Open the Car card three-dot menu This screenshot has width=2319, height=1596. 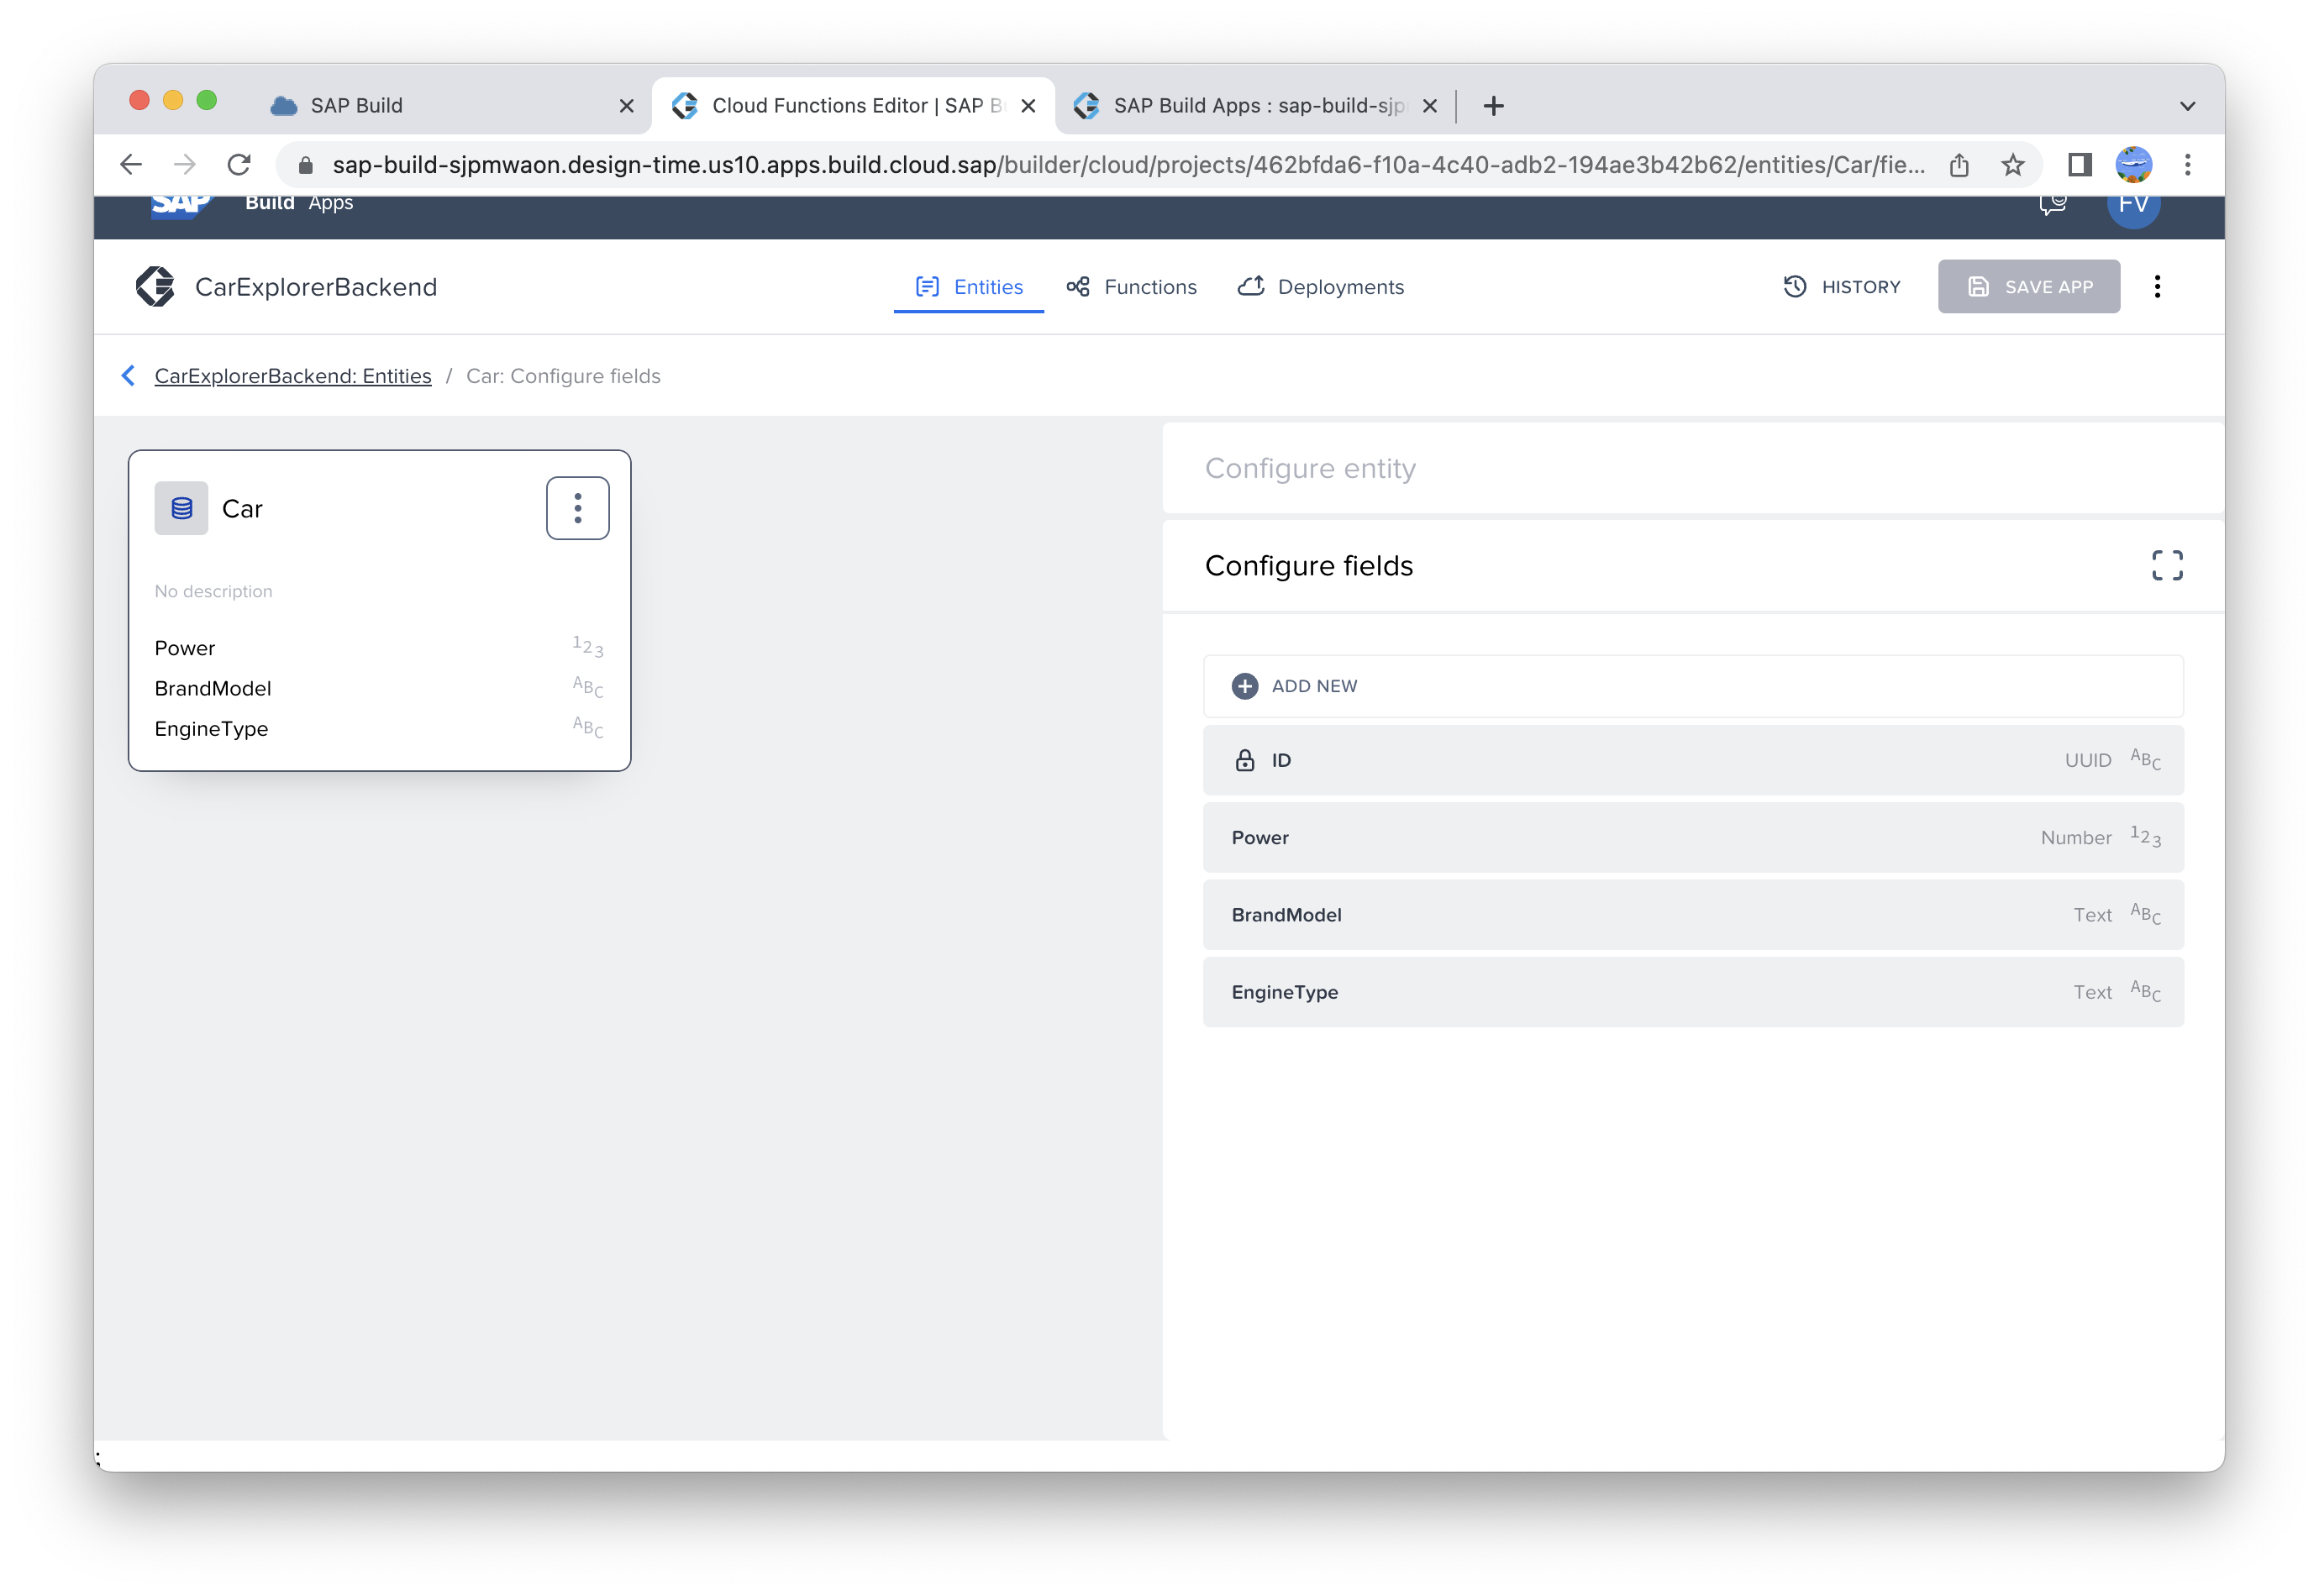[x=577, y=508]
